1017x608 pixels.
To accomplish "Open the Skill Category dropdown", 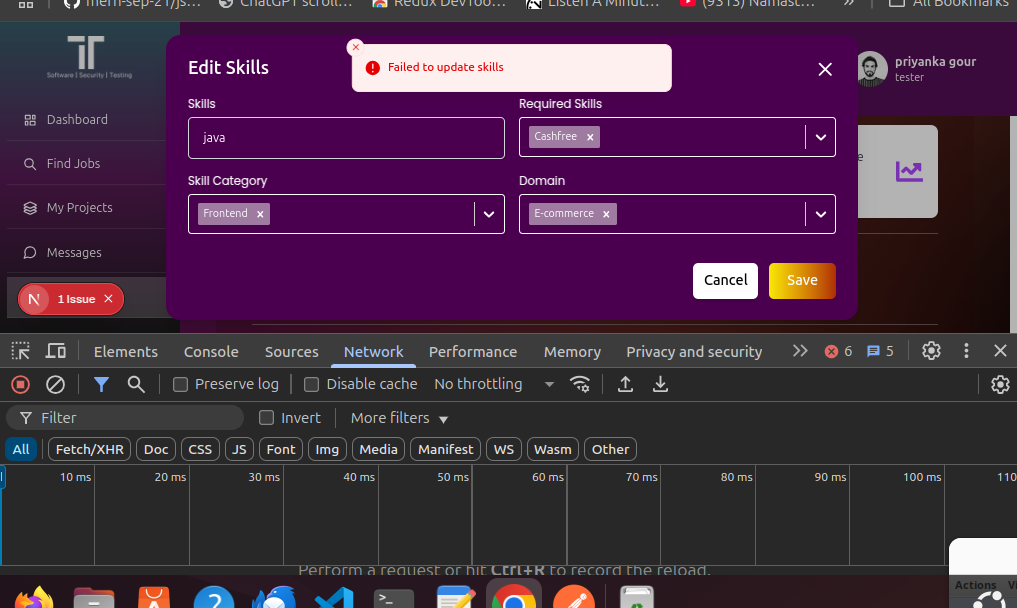I will [x=489, y=214].
